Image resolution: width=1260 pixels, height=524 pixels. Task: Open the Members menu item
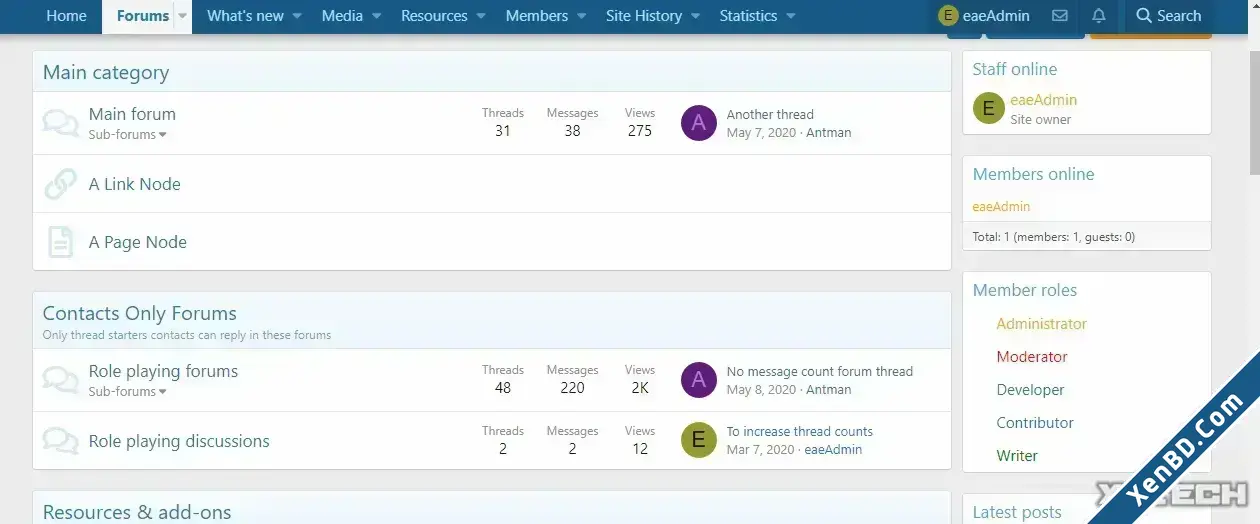(x=537, y=16)
